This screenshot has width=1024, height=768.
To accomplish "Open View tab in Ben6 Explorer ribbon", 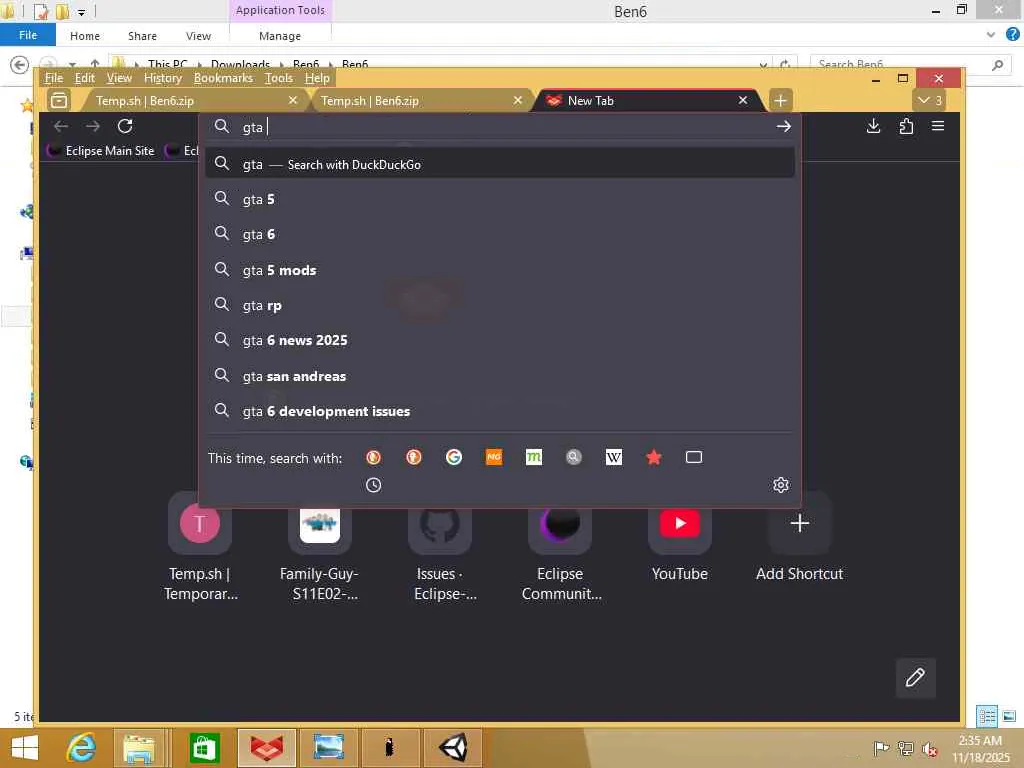I will pos(198,36).
